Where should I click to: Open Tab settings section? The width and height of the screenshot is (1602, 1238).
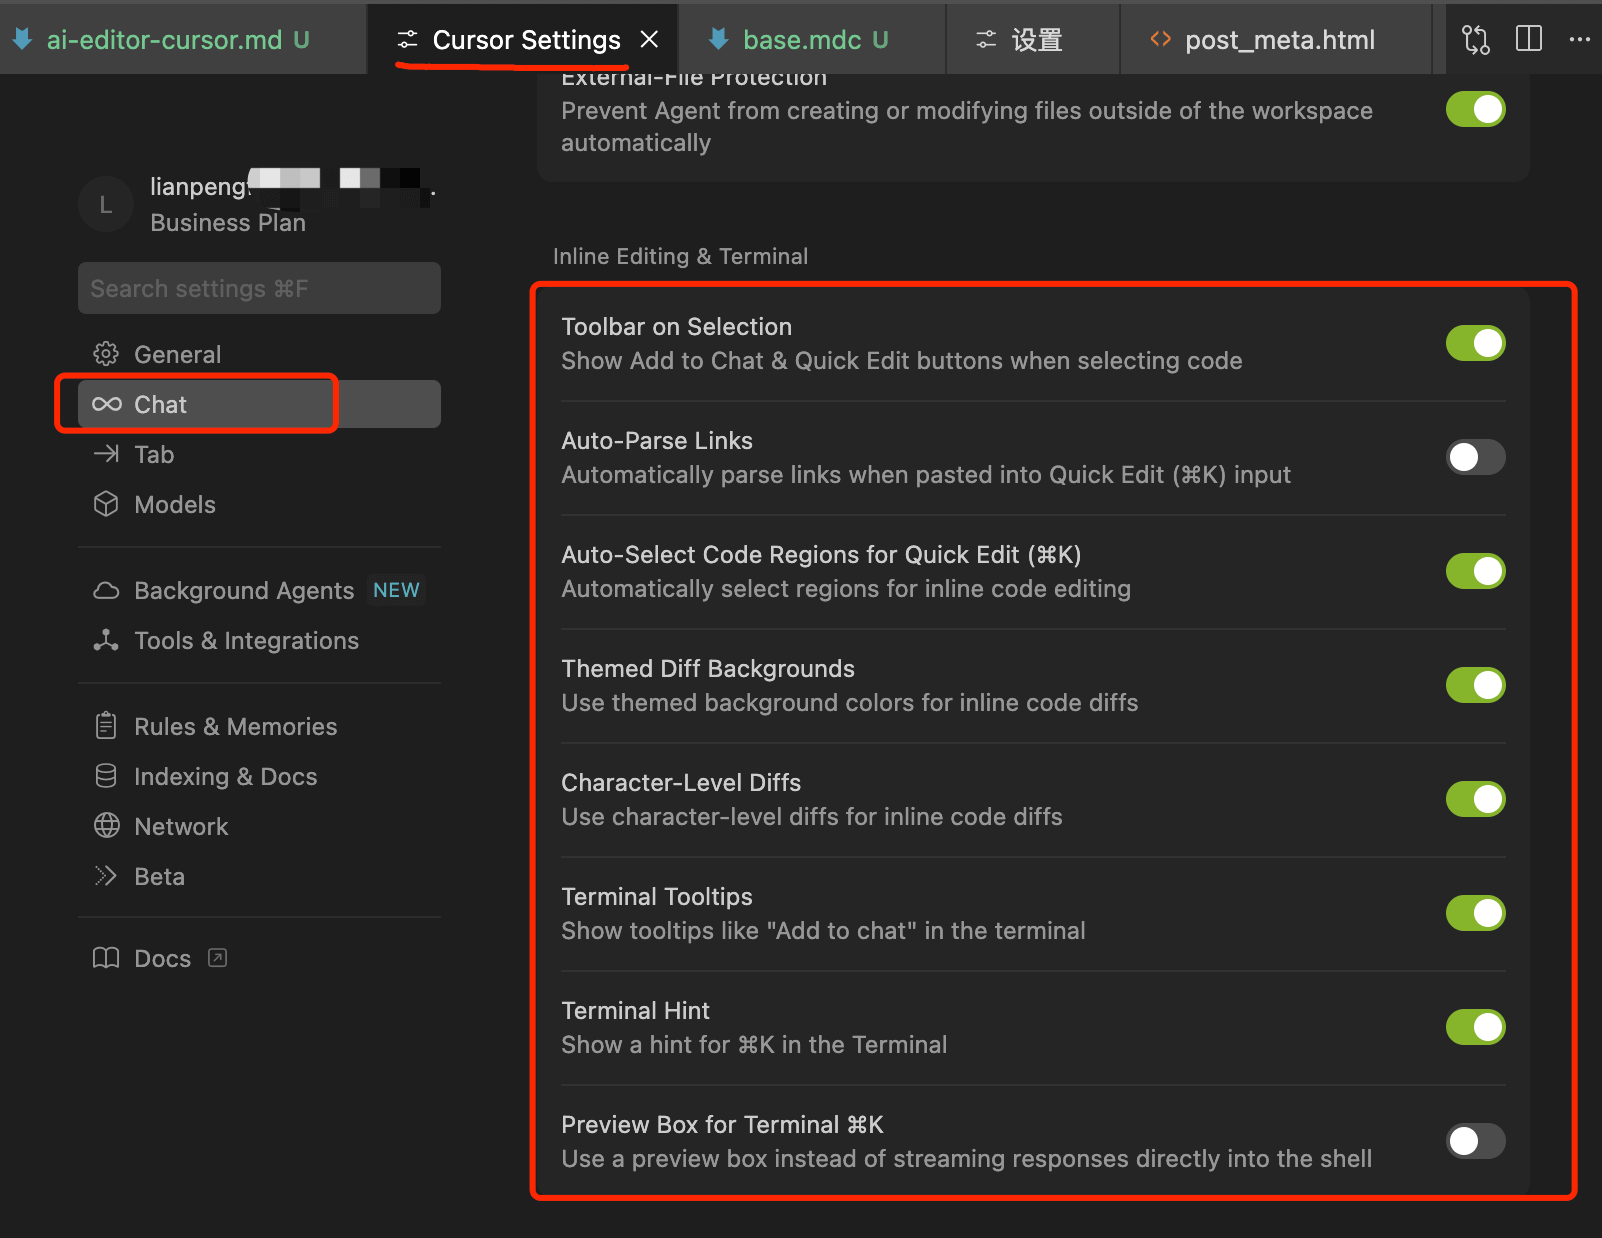[x=259, y=454]
